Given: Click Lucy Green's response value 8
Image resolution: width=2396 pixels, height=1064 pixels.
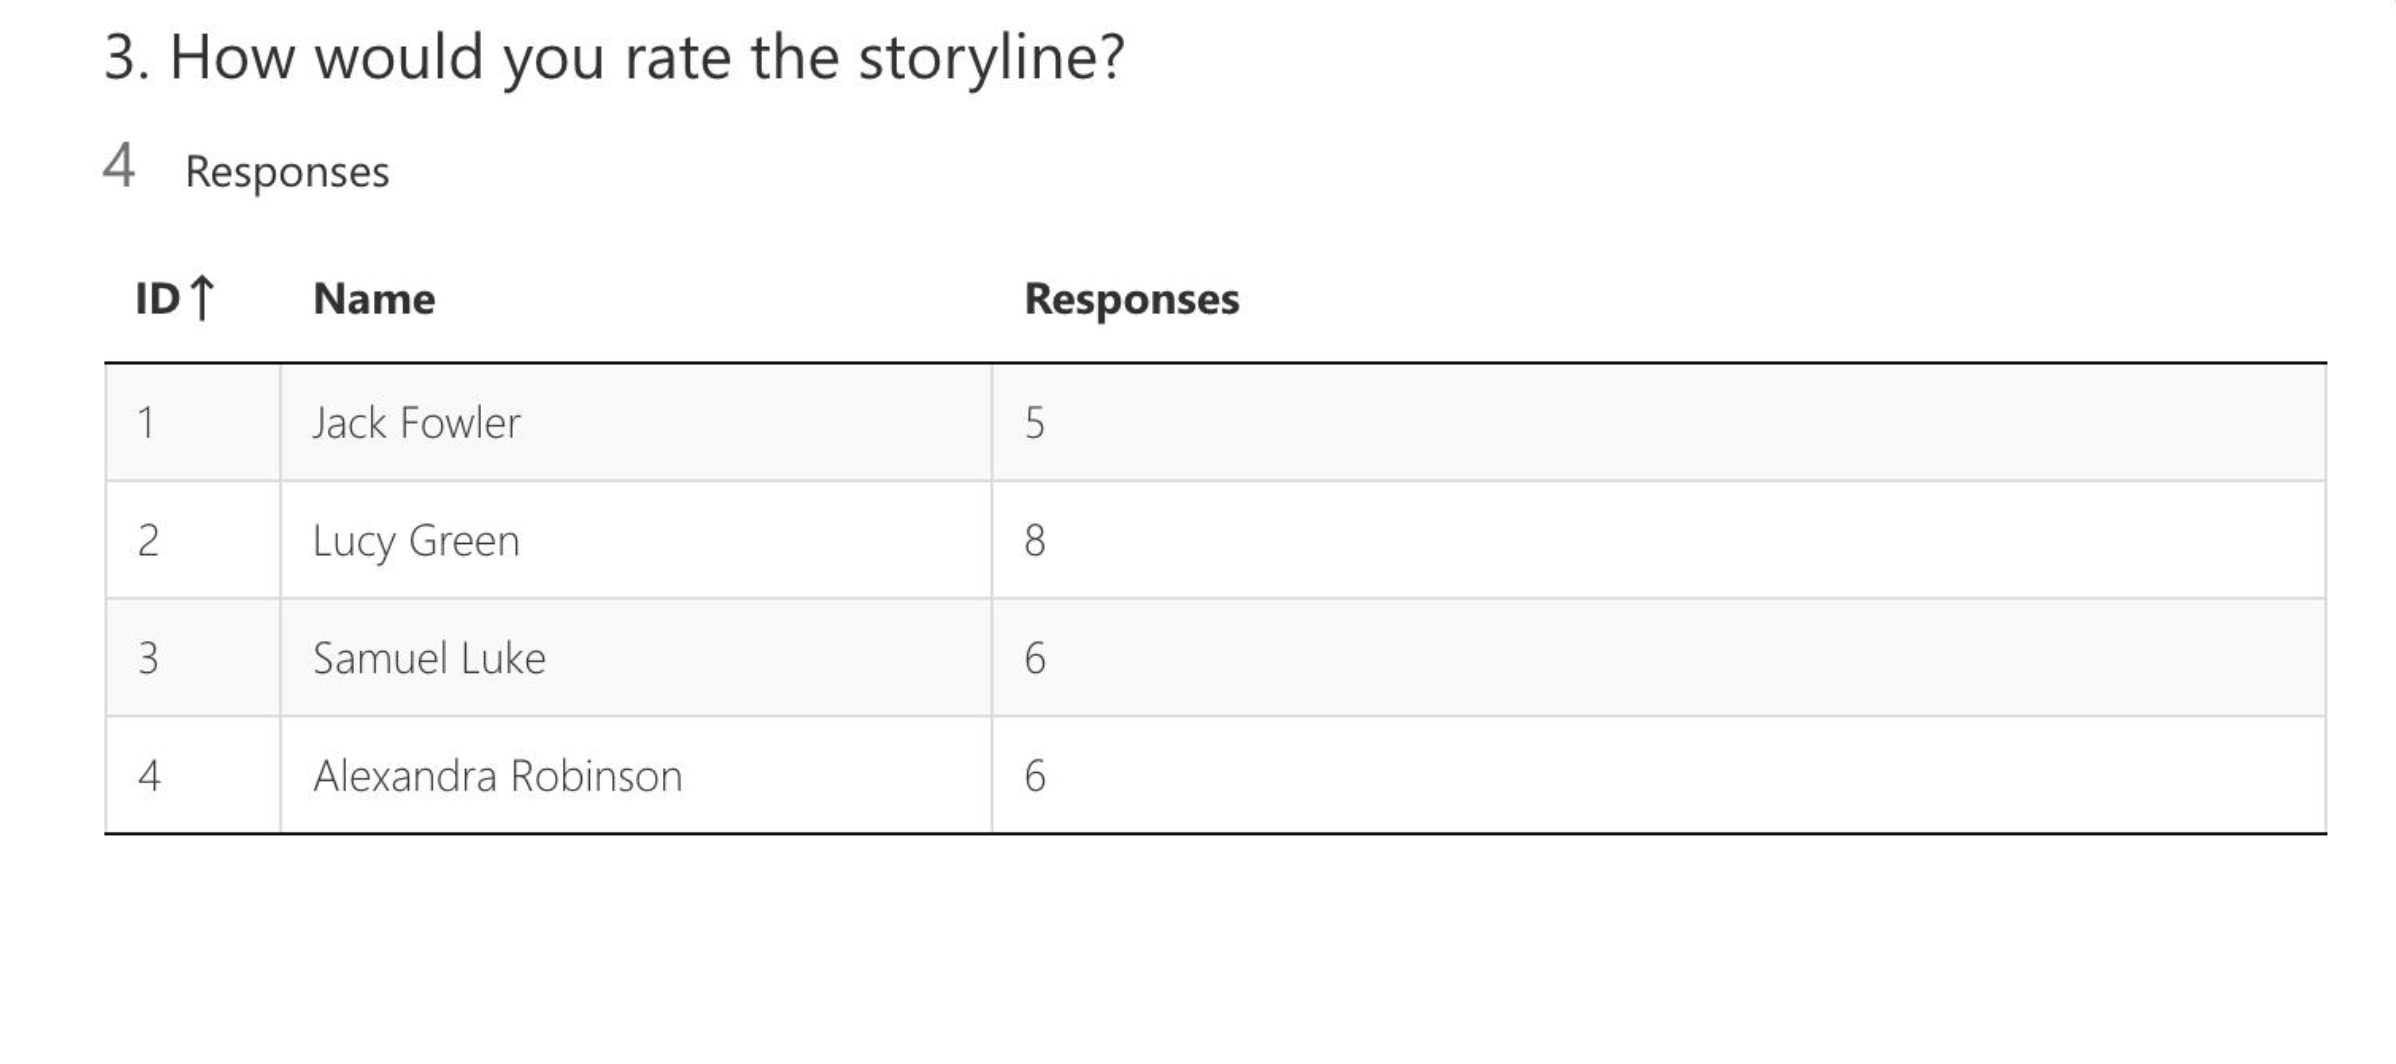Looking at the screenshot, I should 1035,541.
